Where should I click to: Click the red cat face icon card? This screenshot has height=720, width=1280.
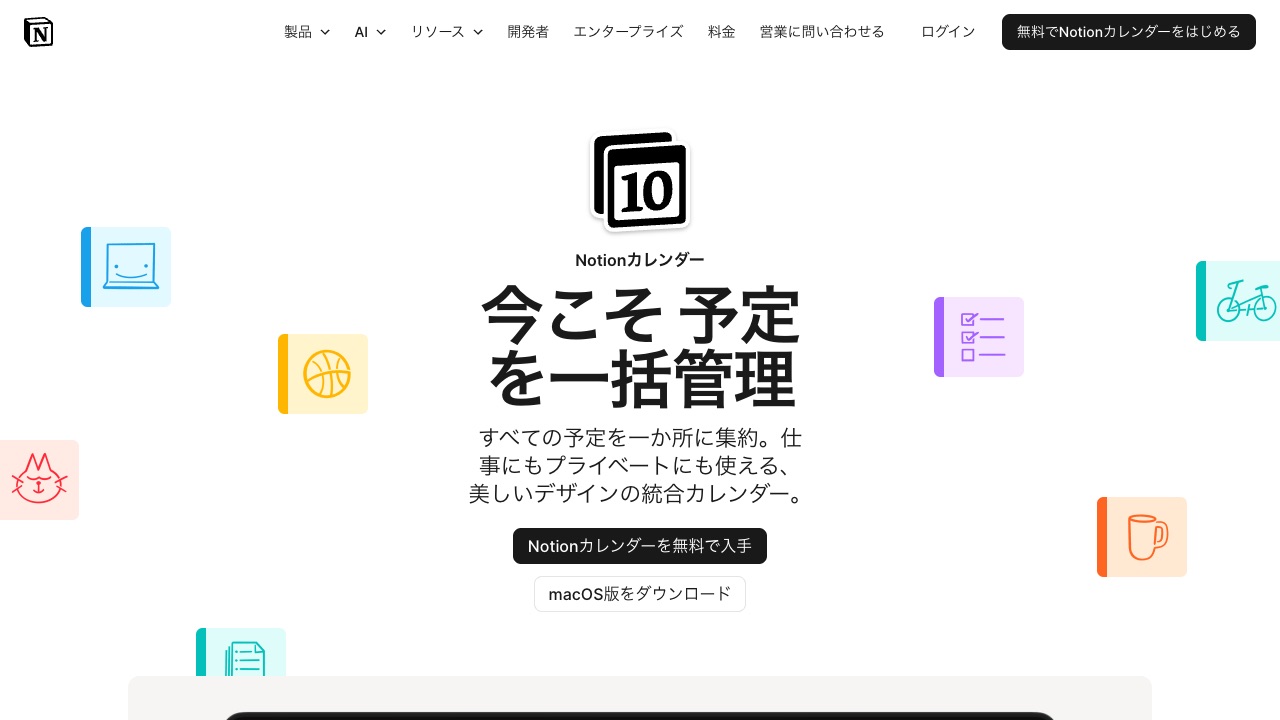click(x=39, y=480)
